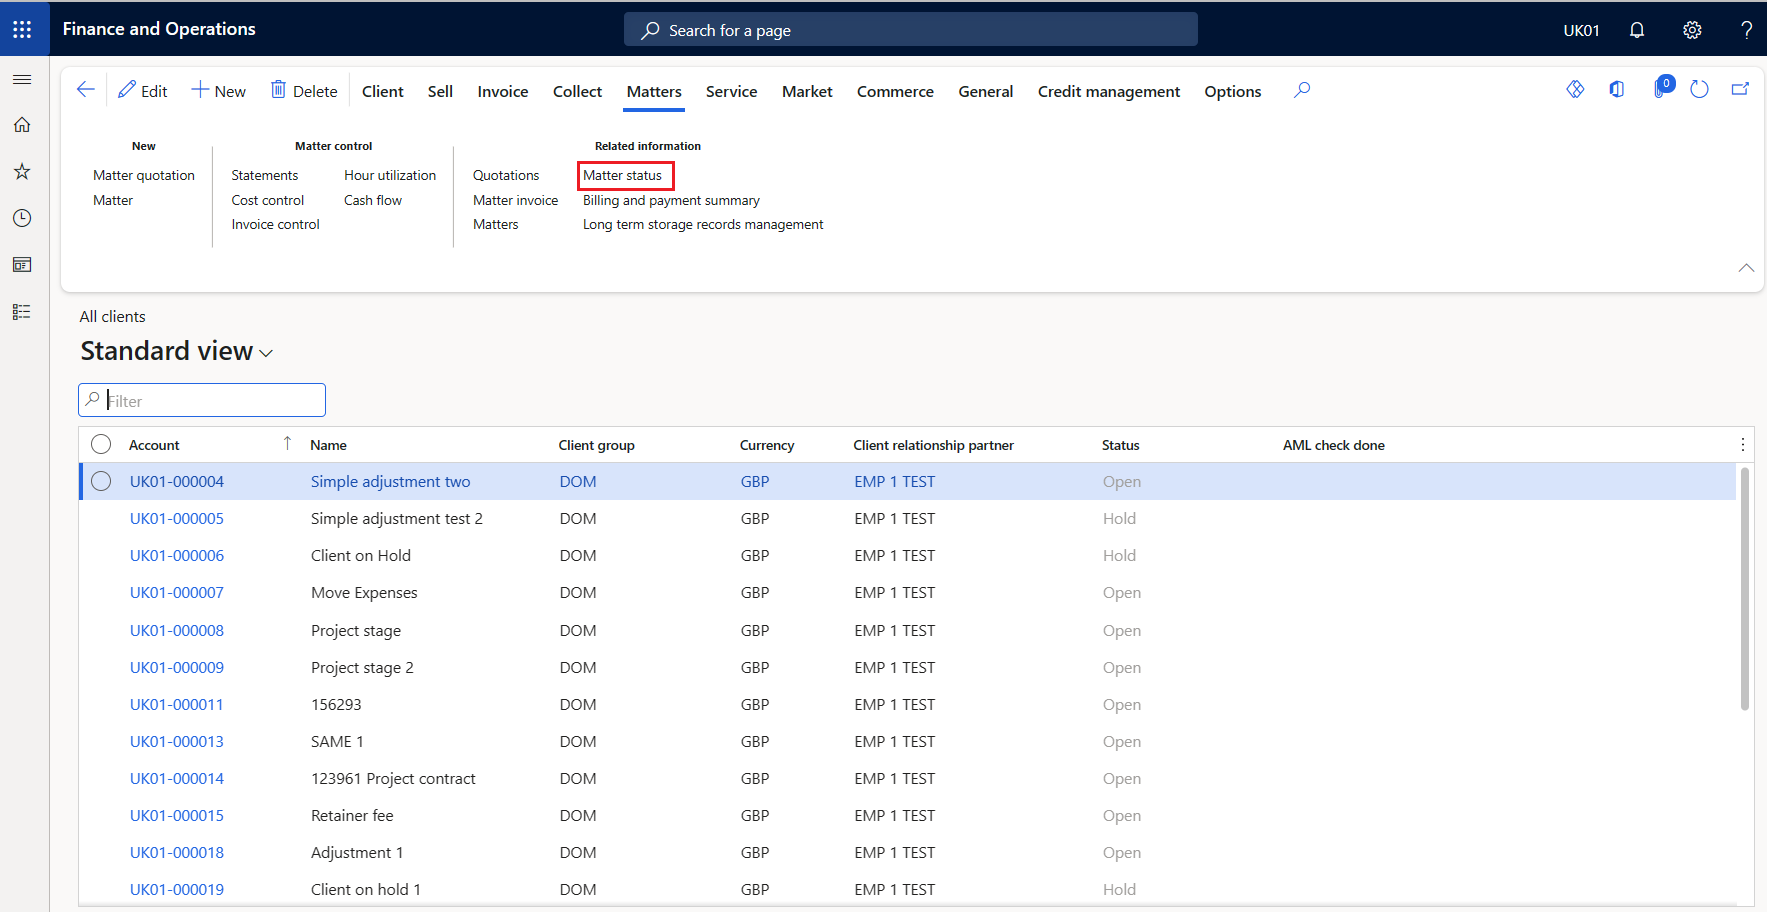Click Matter quotation under New

tap(144, 175)
